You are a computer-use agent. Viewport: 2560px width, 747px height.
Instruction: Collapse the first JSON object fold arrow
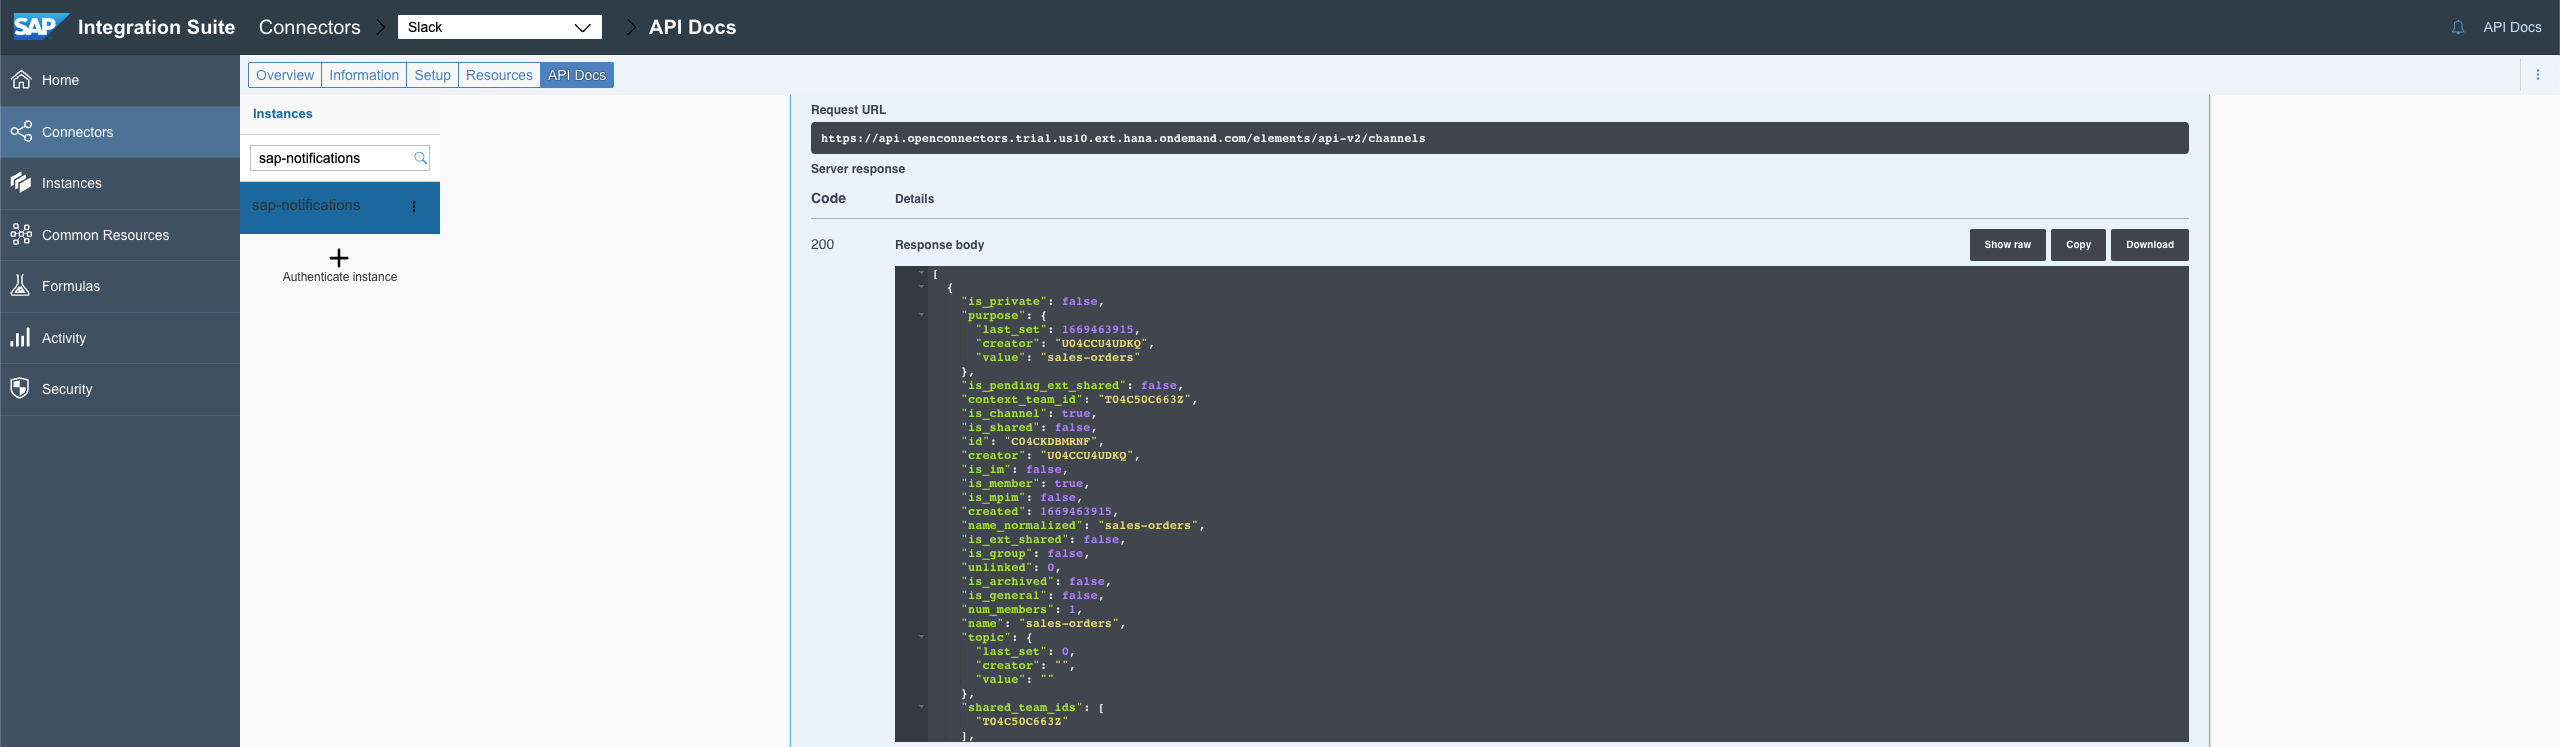click(x=921, y=287)
